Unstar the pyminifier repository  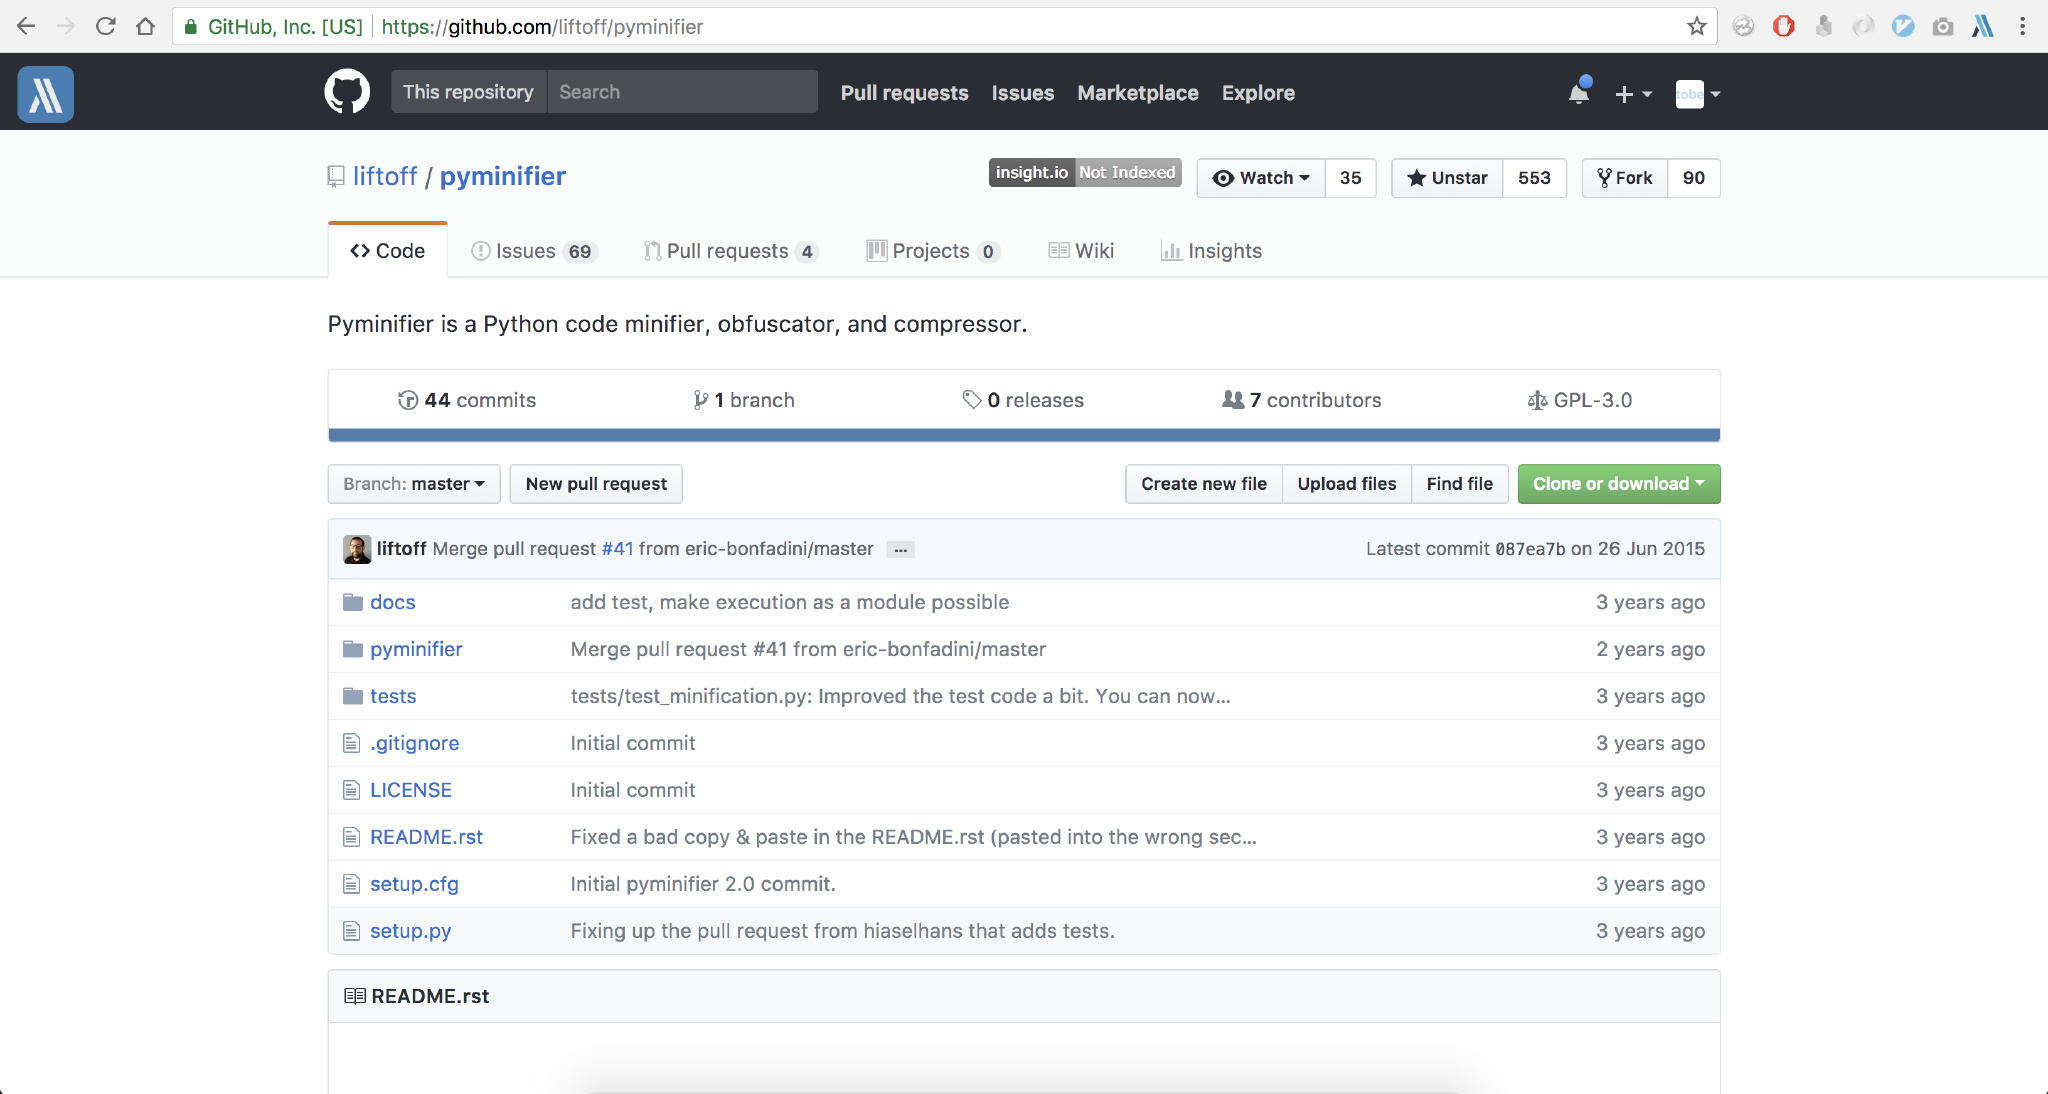[x=1447, y=178]
